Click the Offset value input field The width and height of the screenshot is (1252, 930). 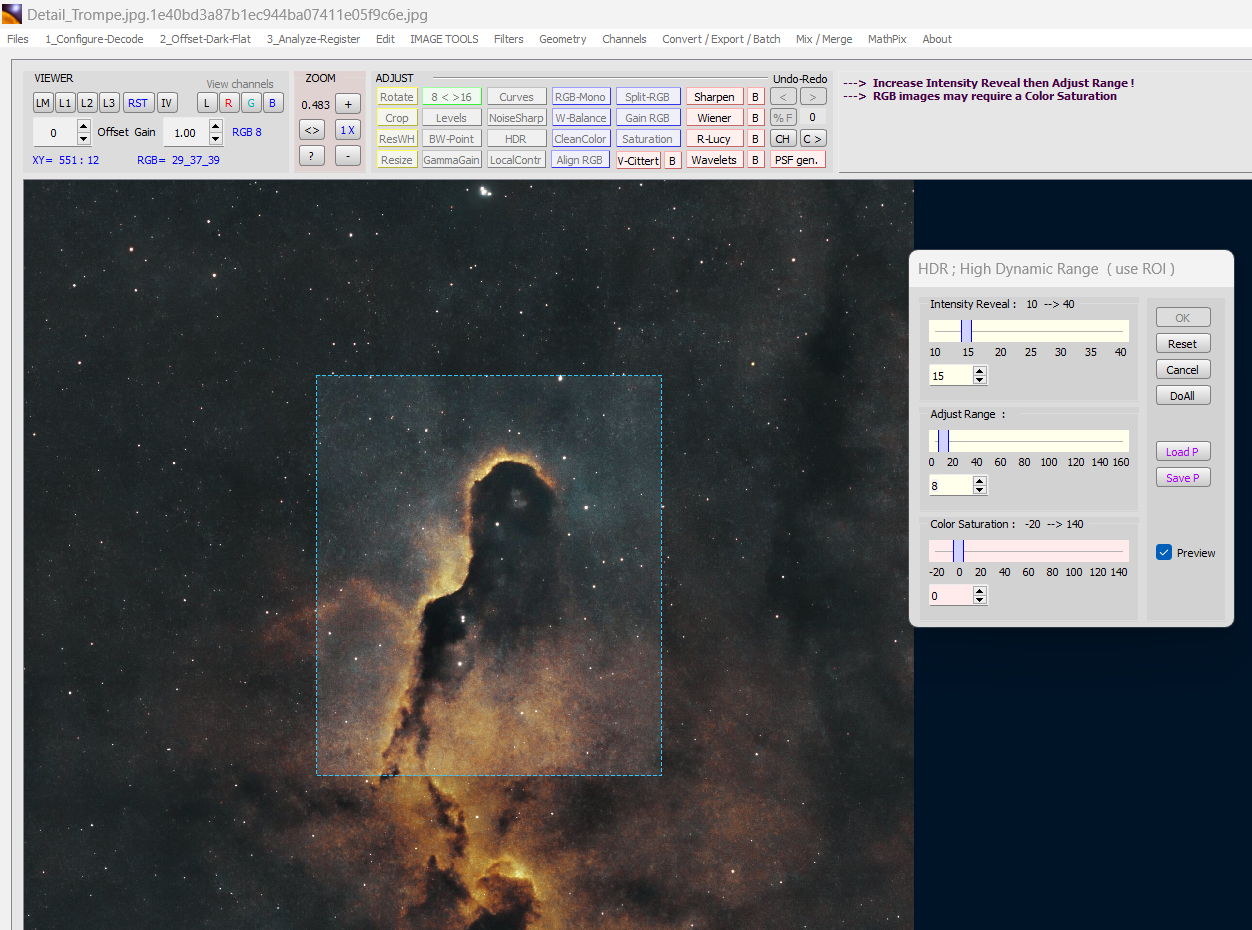[54, 133]
